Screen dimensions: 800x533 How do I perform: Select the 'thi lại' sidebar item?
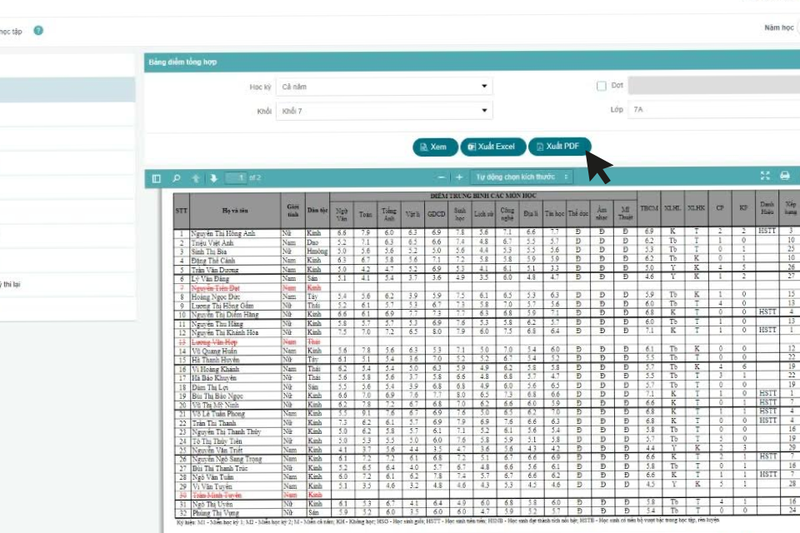click(x=67, y=285)
